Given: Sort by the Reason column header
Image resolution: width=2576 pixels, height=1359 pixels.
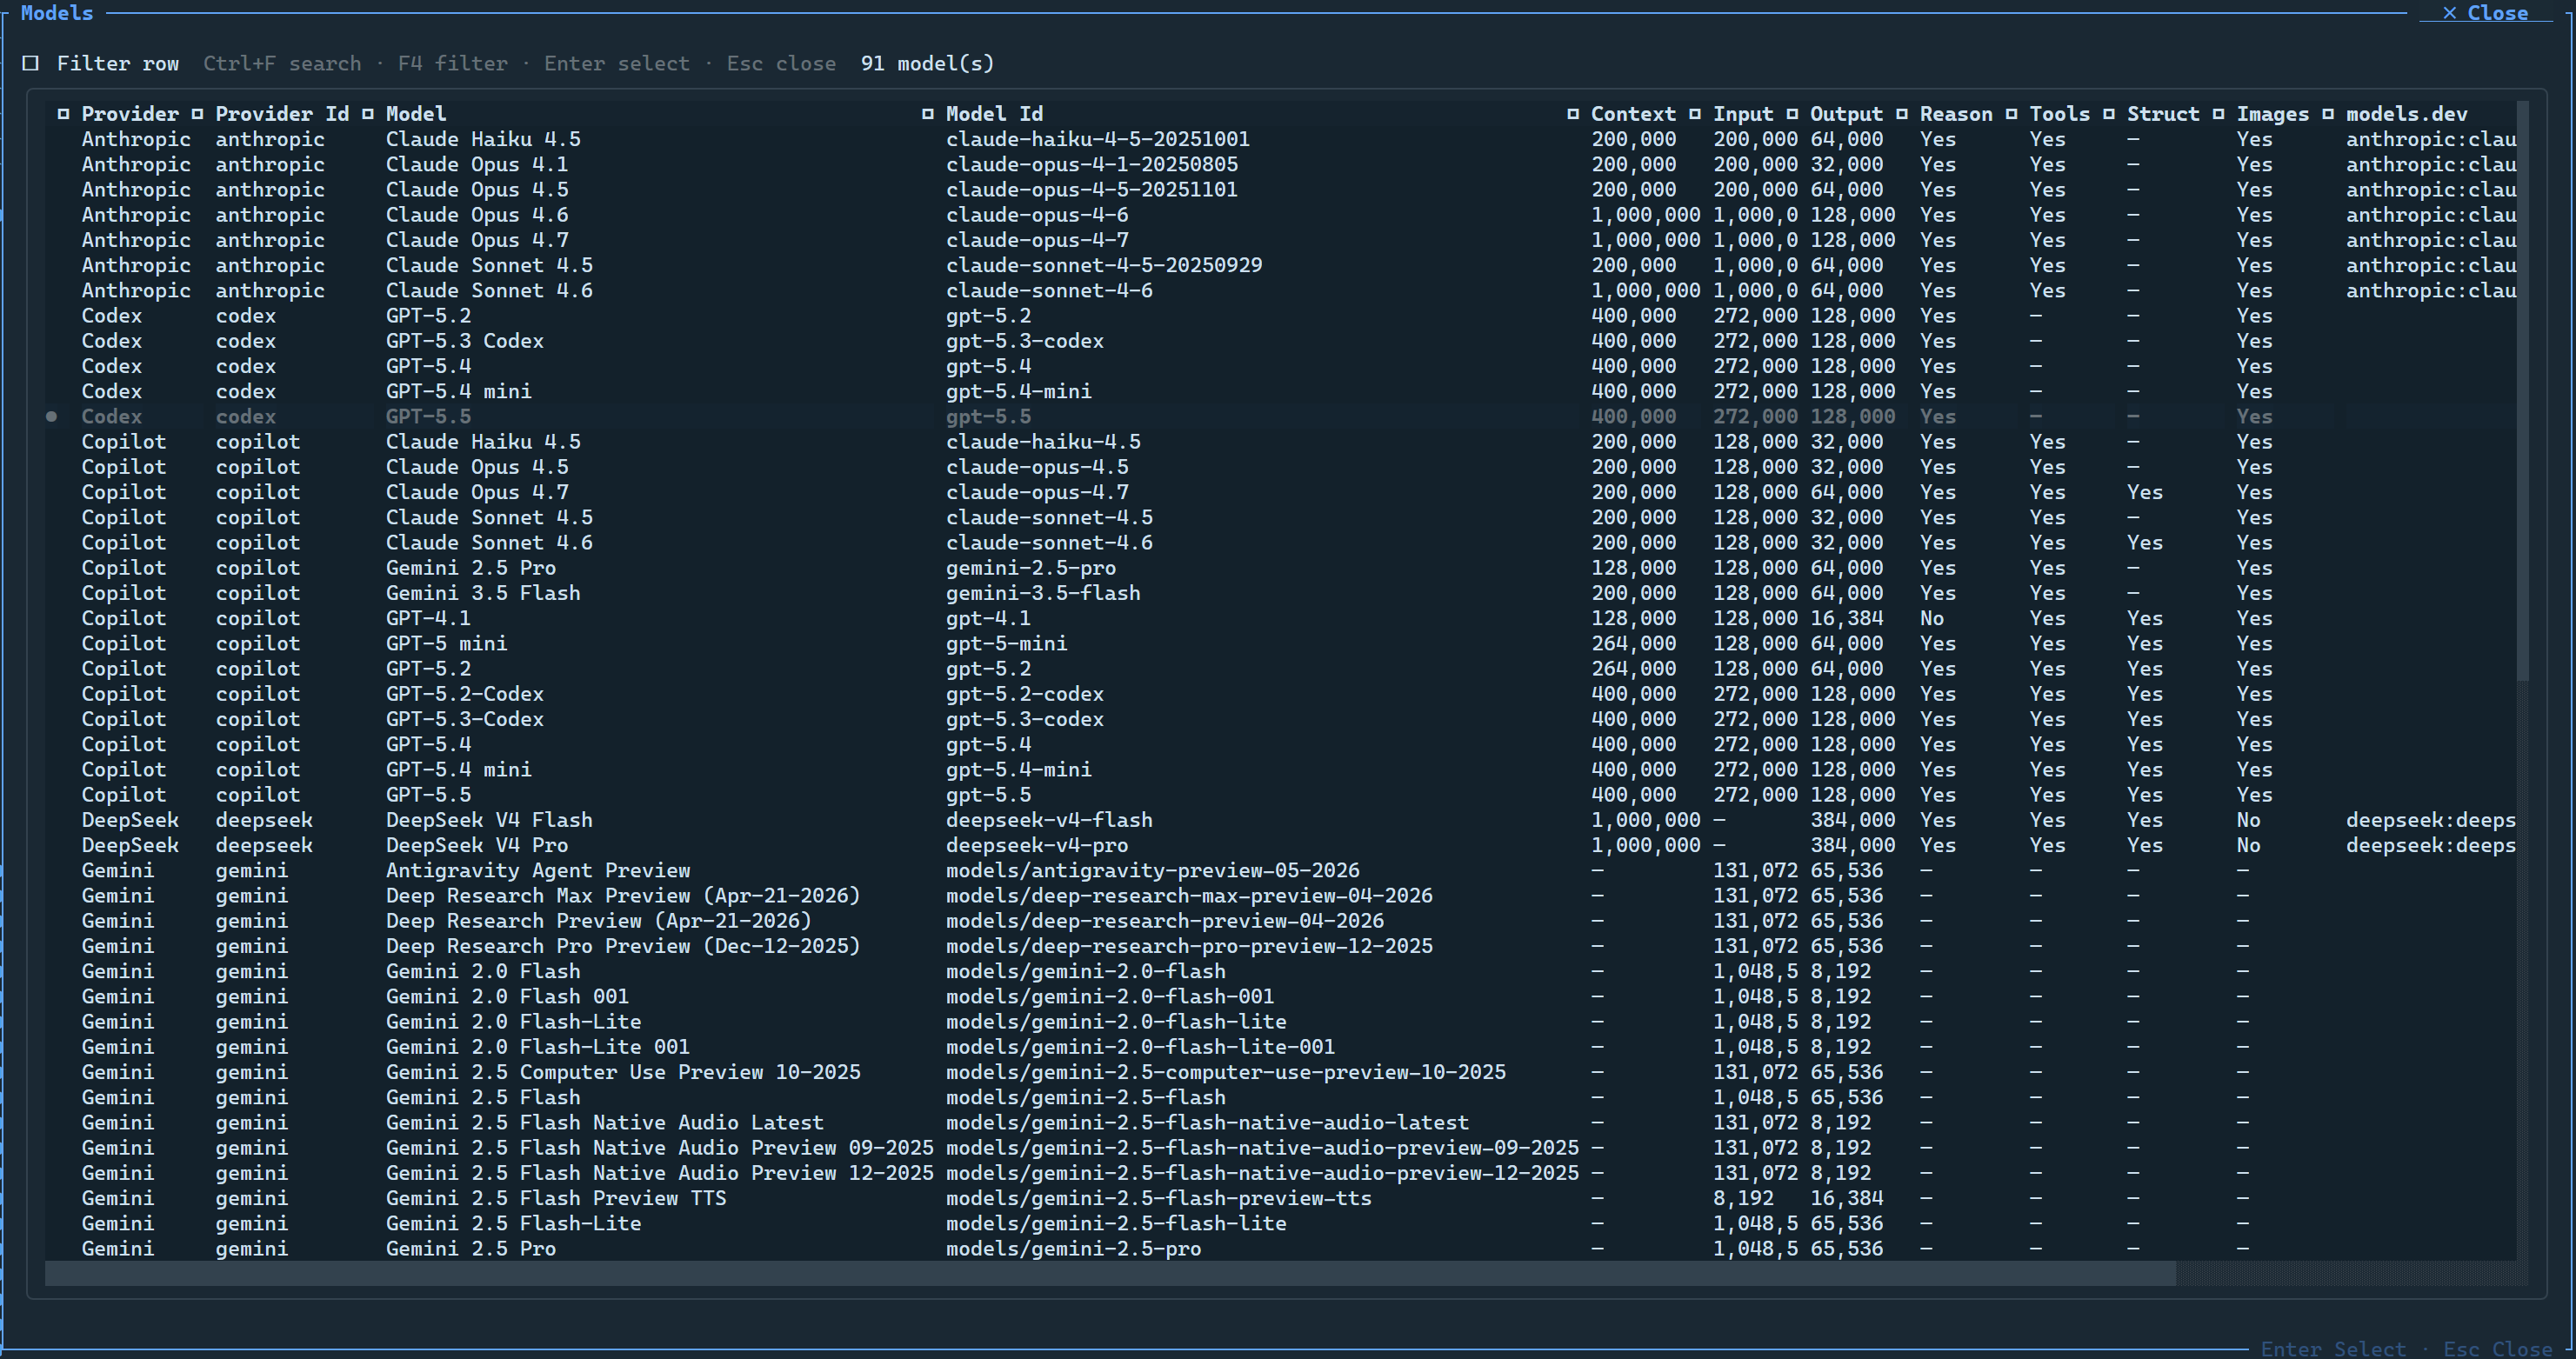Looking at the screenshot, I should pyautogui.click(x=1956, y=114).
